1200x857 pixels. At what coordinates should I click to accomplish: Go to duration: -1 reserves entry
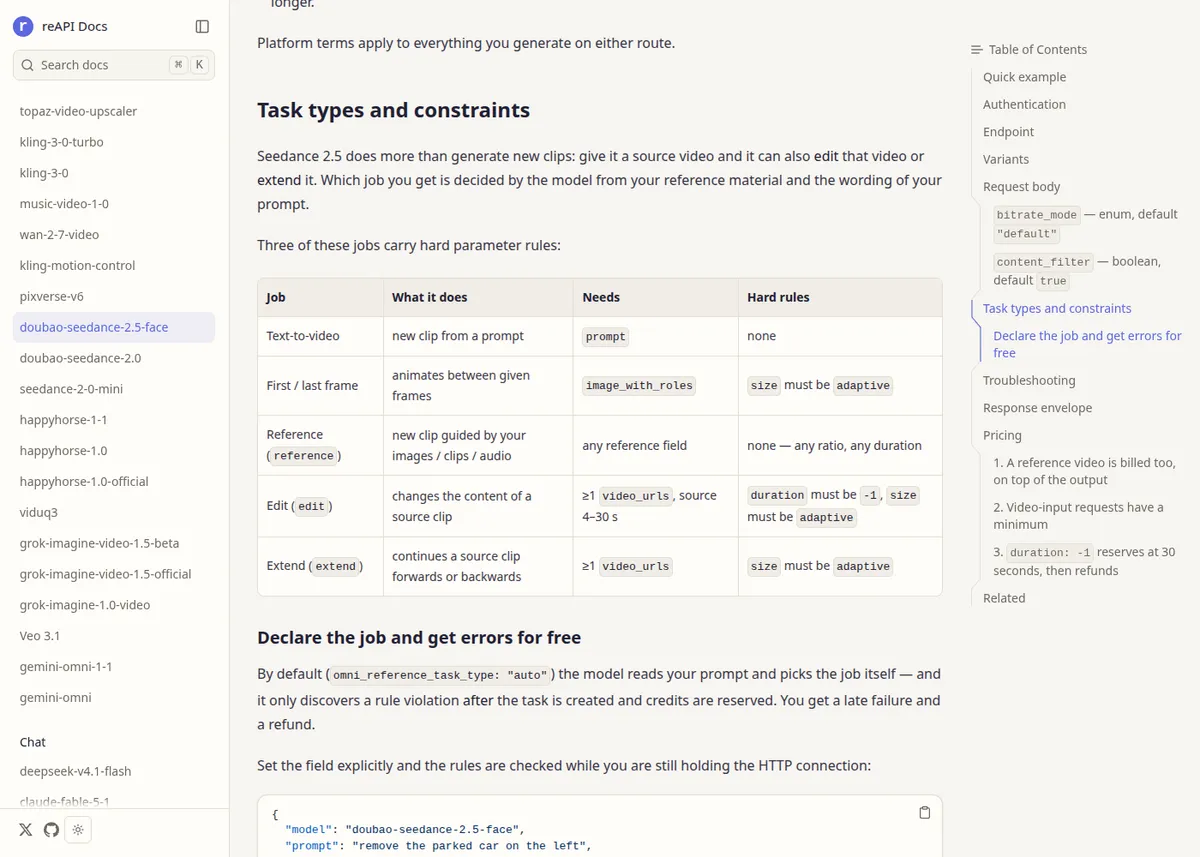[1085, 562]
